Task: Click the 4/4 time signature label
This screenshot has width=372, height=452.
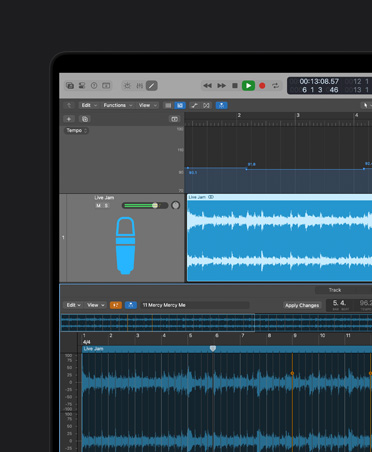Action: (86, 342)
